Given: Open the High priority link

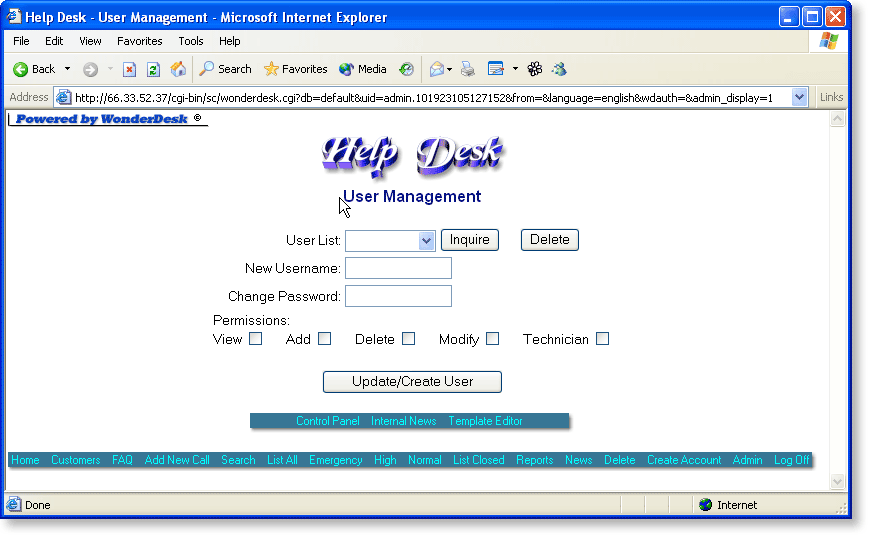Looking at the screenshot, I should [385, 460].
